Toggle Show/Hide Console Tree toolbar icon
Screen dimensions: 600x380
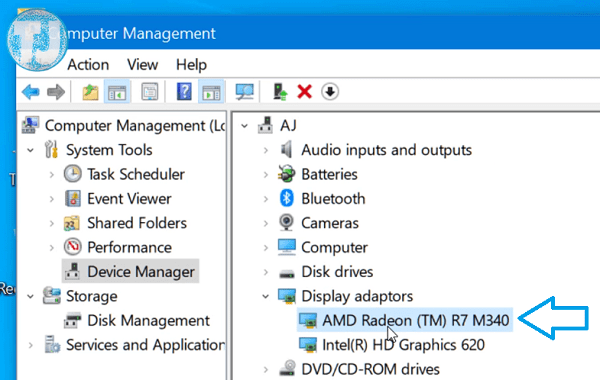pyautogui.click(x=117, y=92)
